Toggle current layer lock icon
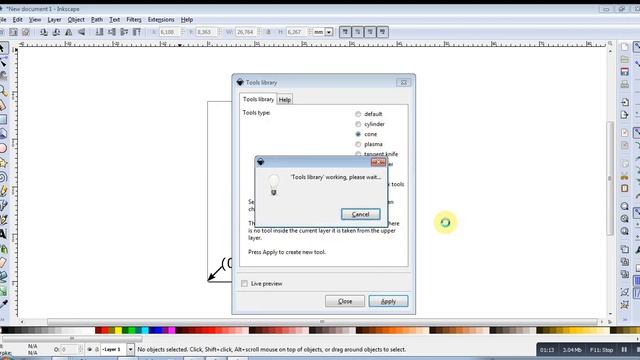The height and width of the screenshot is (360, 640). 97,349
